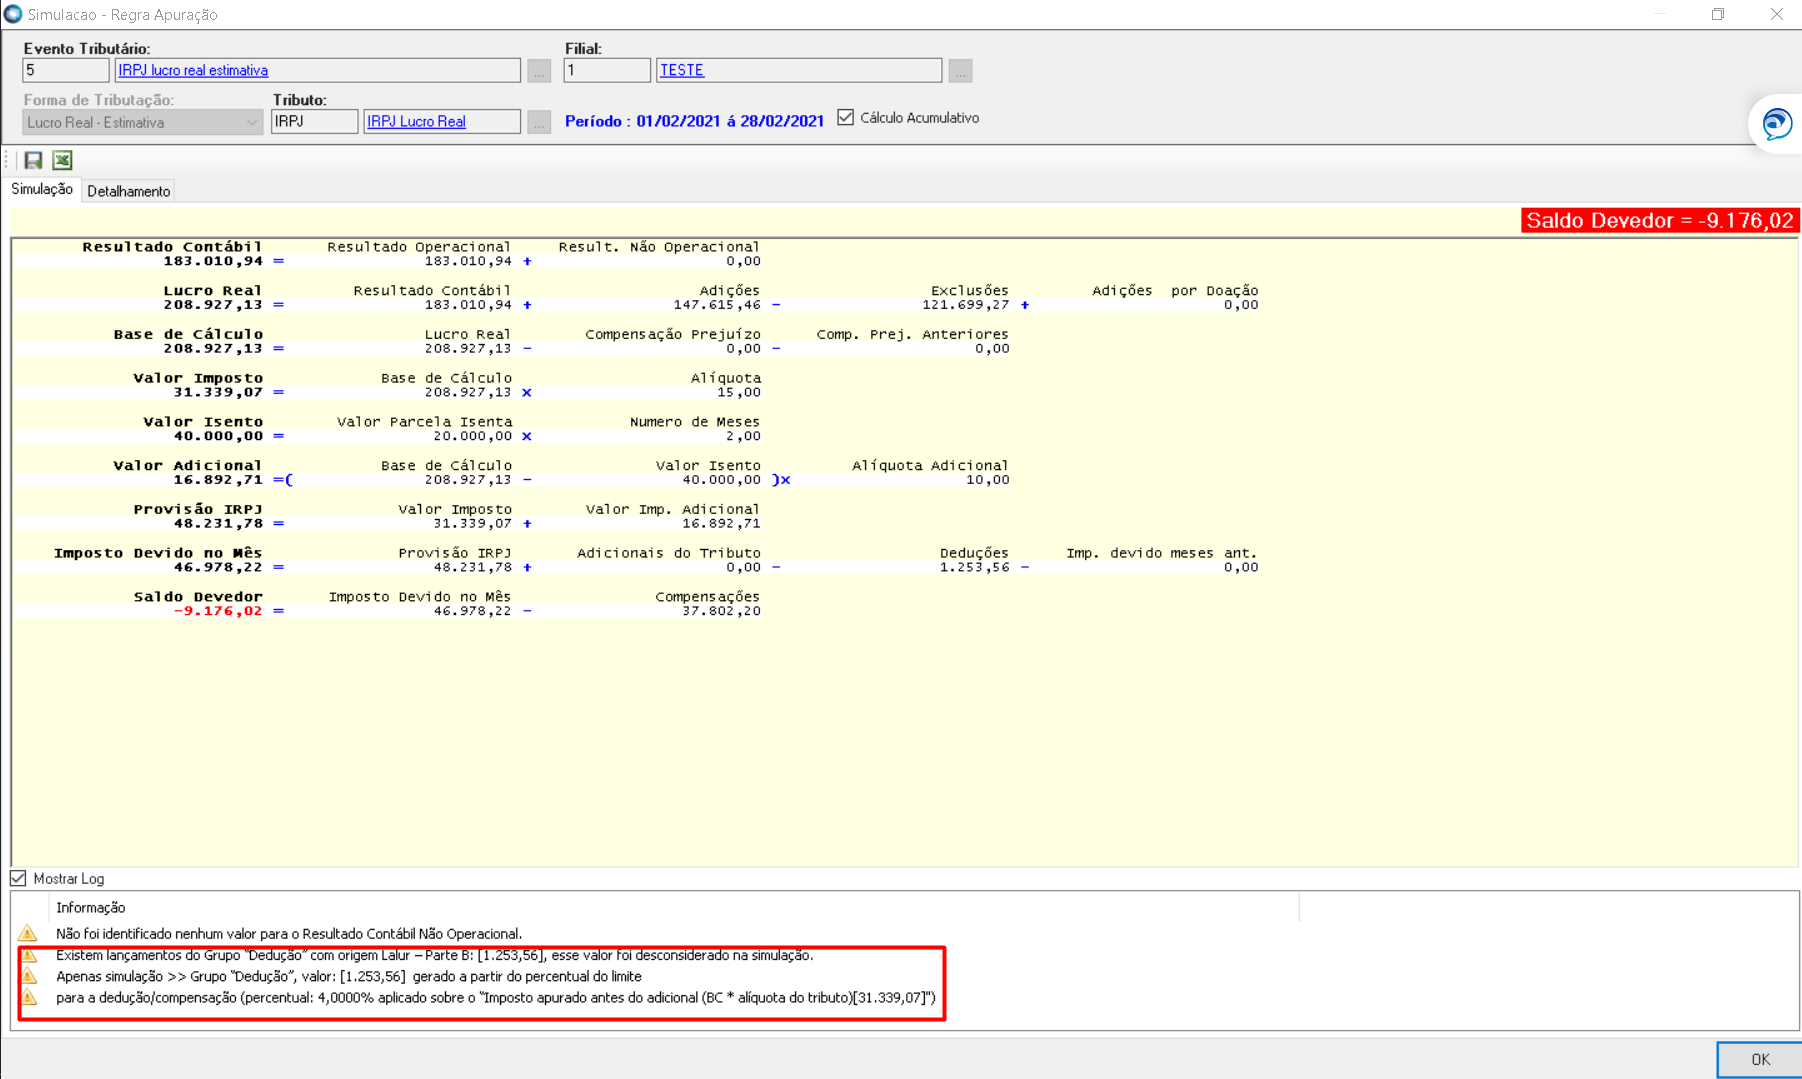Open the chat assistant bubble icon
This screenshot has width=1802, height=1079.
click(x=1777, y=124)
